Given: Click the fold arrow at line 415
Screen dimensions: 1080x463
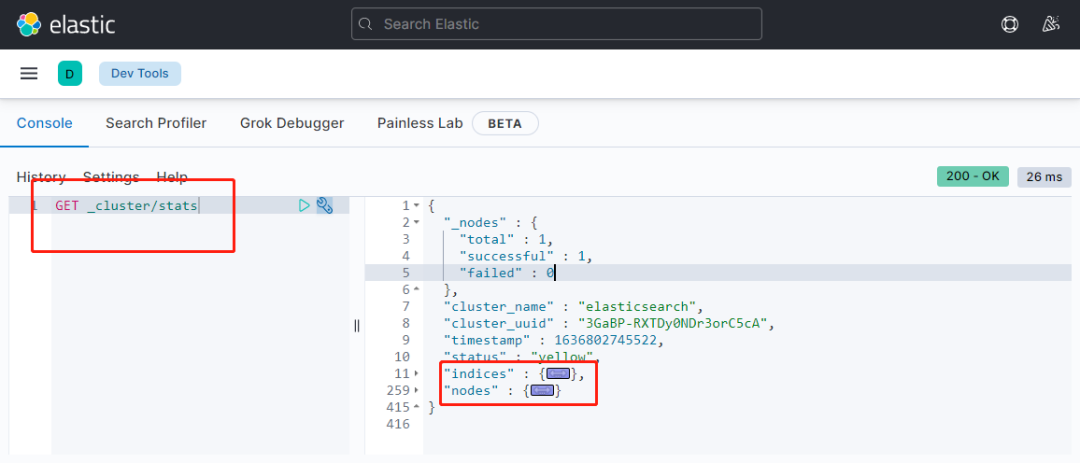Looking at the screenshot, I should (x=416, y=407).
